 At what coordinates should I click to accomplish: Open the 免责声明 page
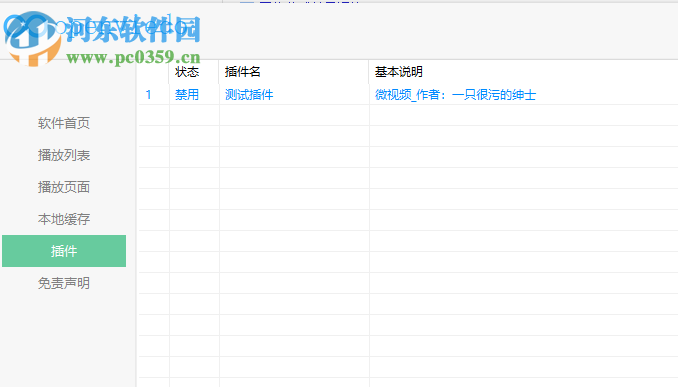click(64, 283)
